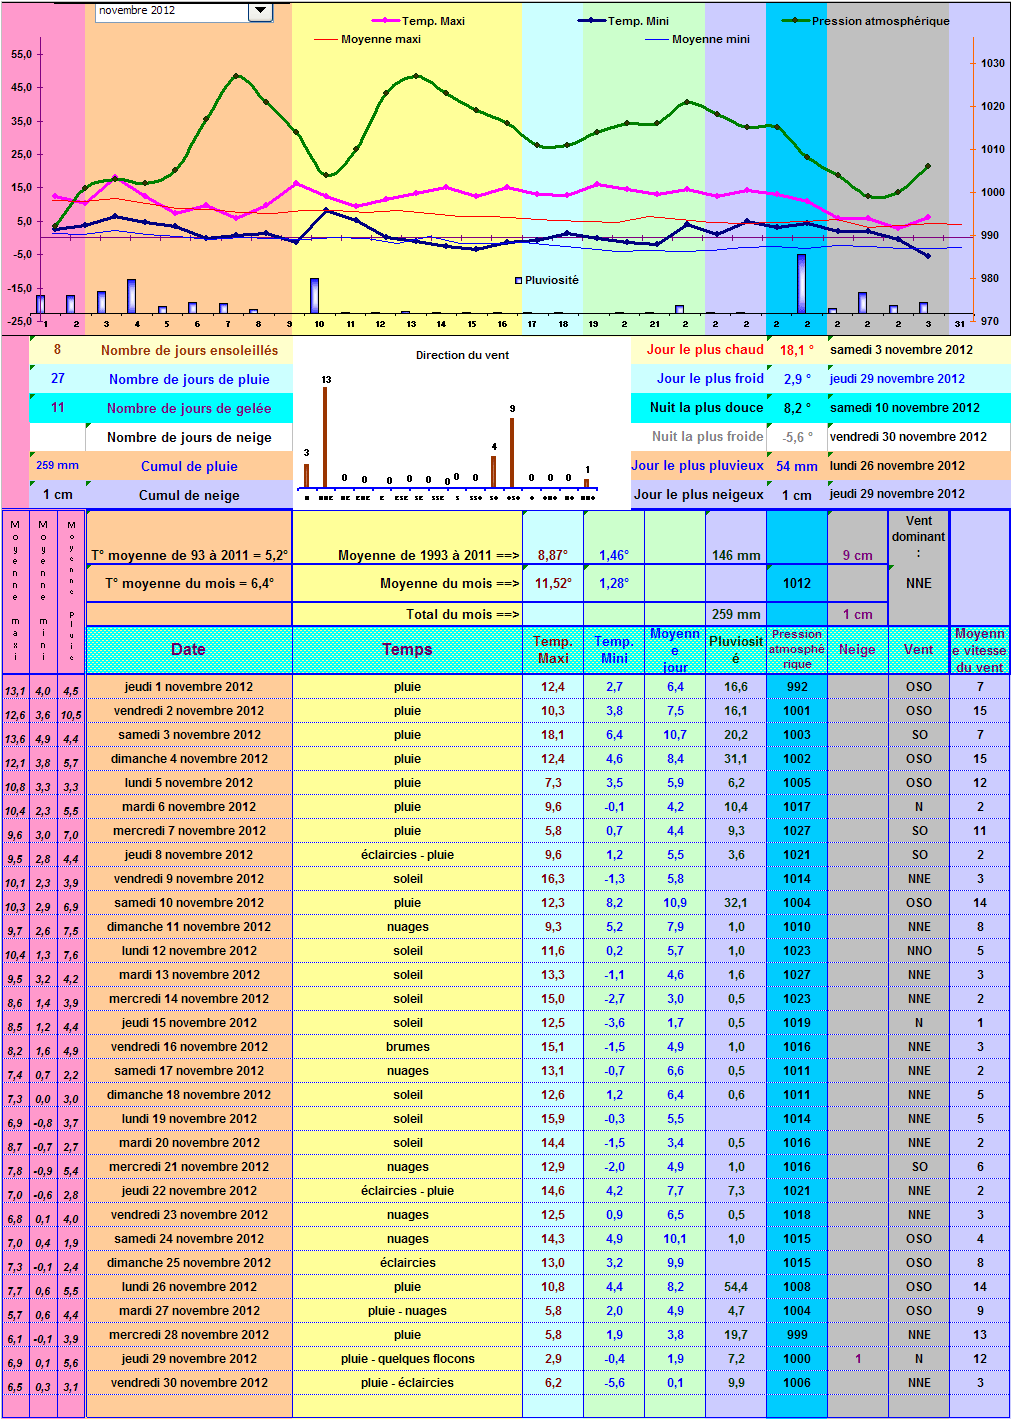Click '1027' pressure cell for 7 novembre
The width and height of the screenshot is (1018, 1420).
[x=797, y=831]
